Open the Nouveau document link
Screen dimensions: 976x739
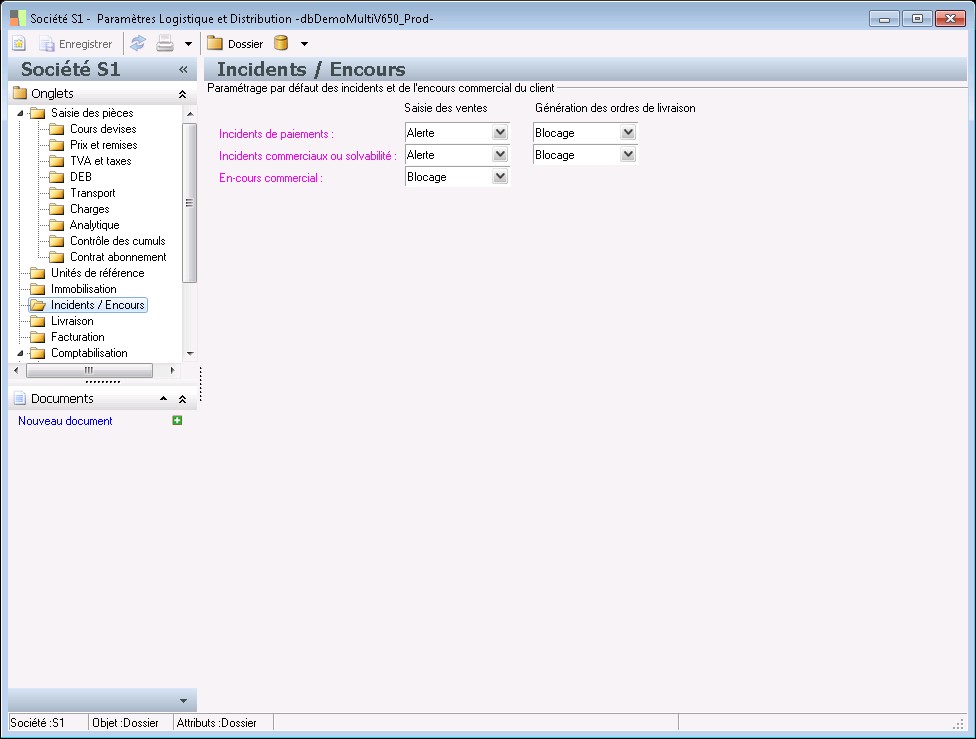65,421
